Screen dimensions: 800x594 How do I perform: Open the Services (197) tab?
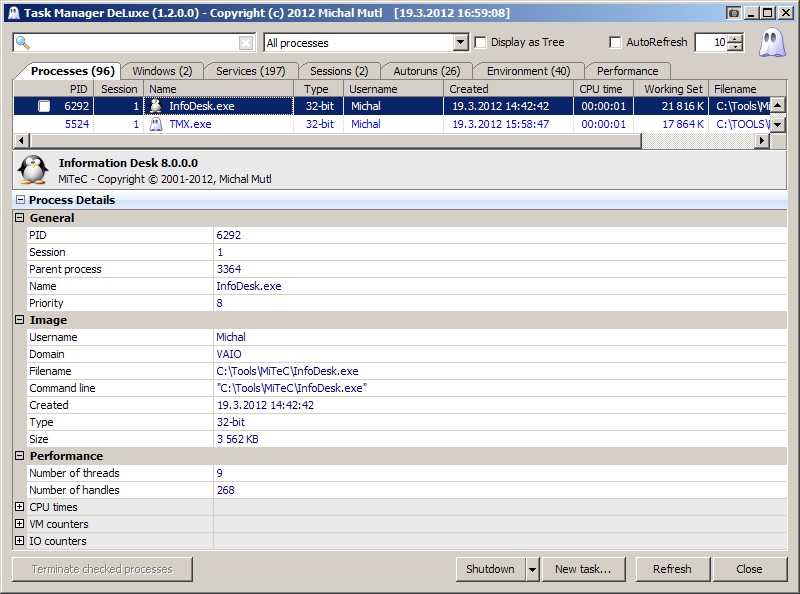pyautogui.click(x=251, y=71)
